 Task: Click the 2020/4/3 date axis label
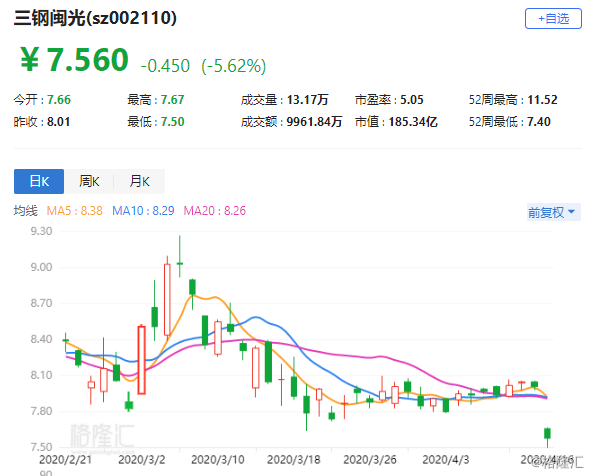(446, 459)
